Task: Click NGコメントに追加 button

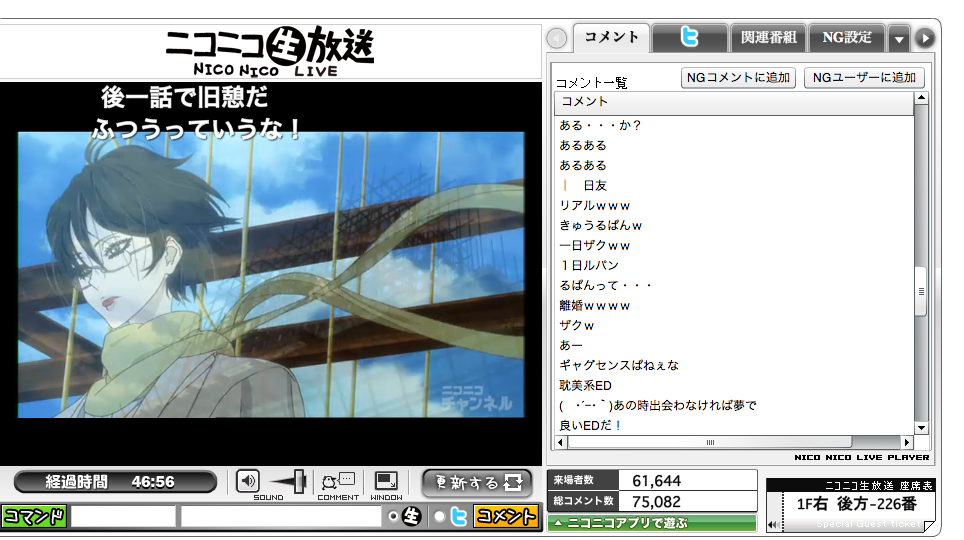Action: coord(738,77)
